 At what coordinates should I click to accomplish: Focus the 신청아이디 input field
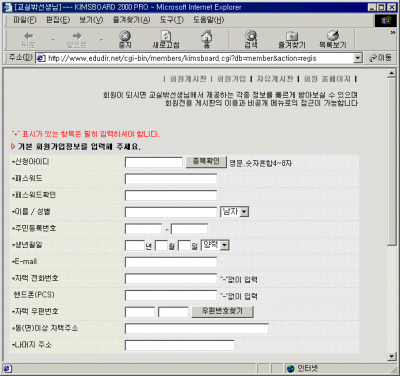[x=154, y=162]
